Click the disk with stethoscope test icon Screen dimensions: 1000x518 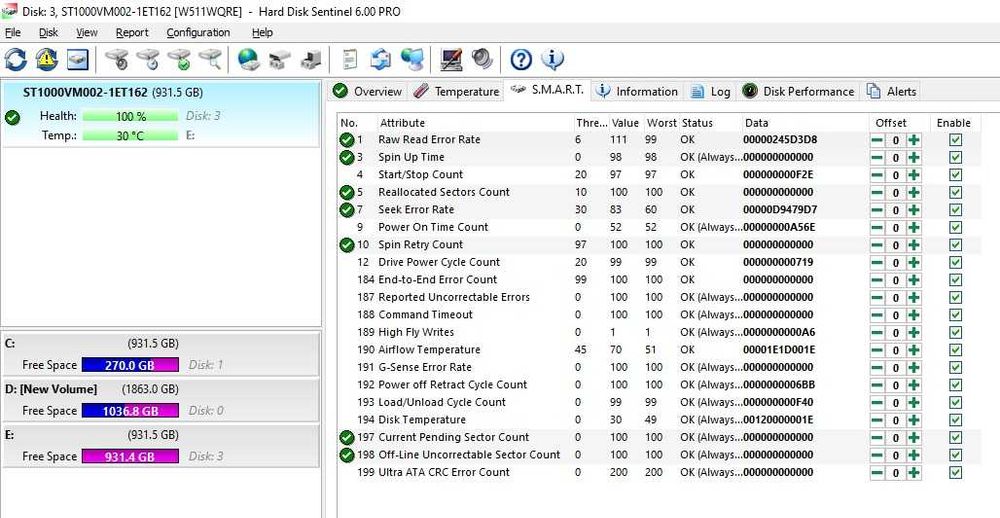(x=117, y=59)
